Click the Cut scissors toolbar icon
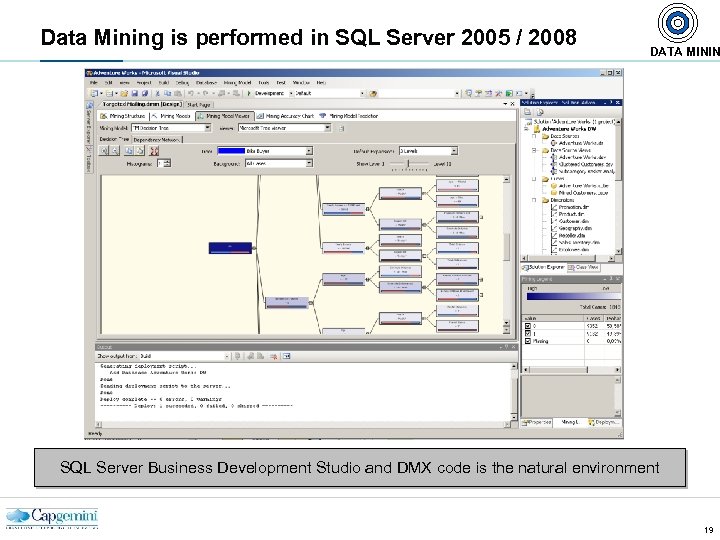Viewport: 720px width, 540px height. [x=157, y=94]
